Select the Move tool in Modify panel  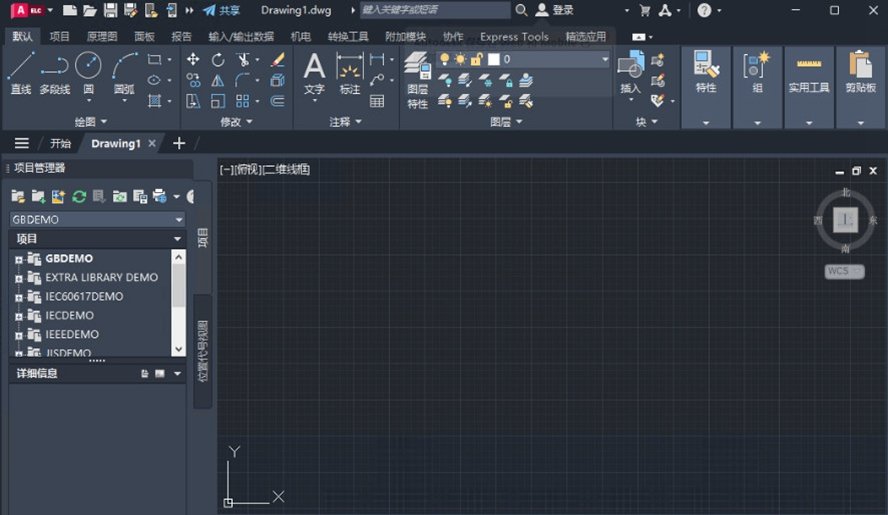tap(193, 59)
